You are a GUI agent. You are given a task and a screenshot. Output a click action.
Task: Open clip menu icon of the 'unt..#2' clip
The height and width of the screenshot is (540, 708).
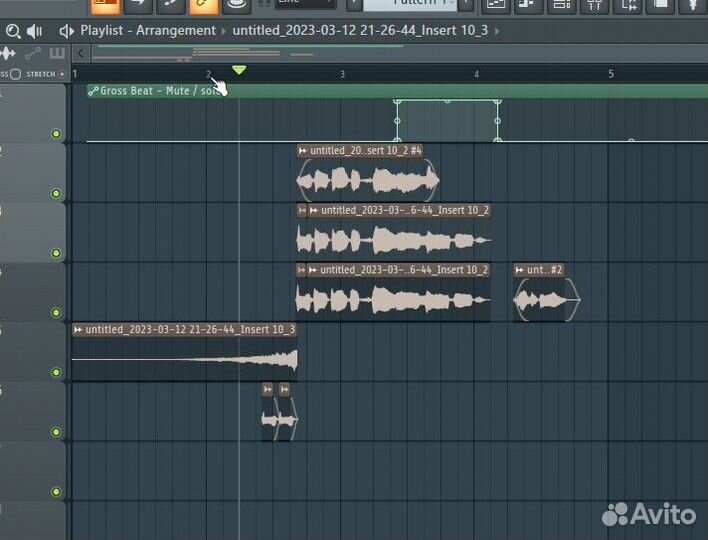pos(520,270)
